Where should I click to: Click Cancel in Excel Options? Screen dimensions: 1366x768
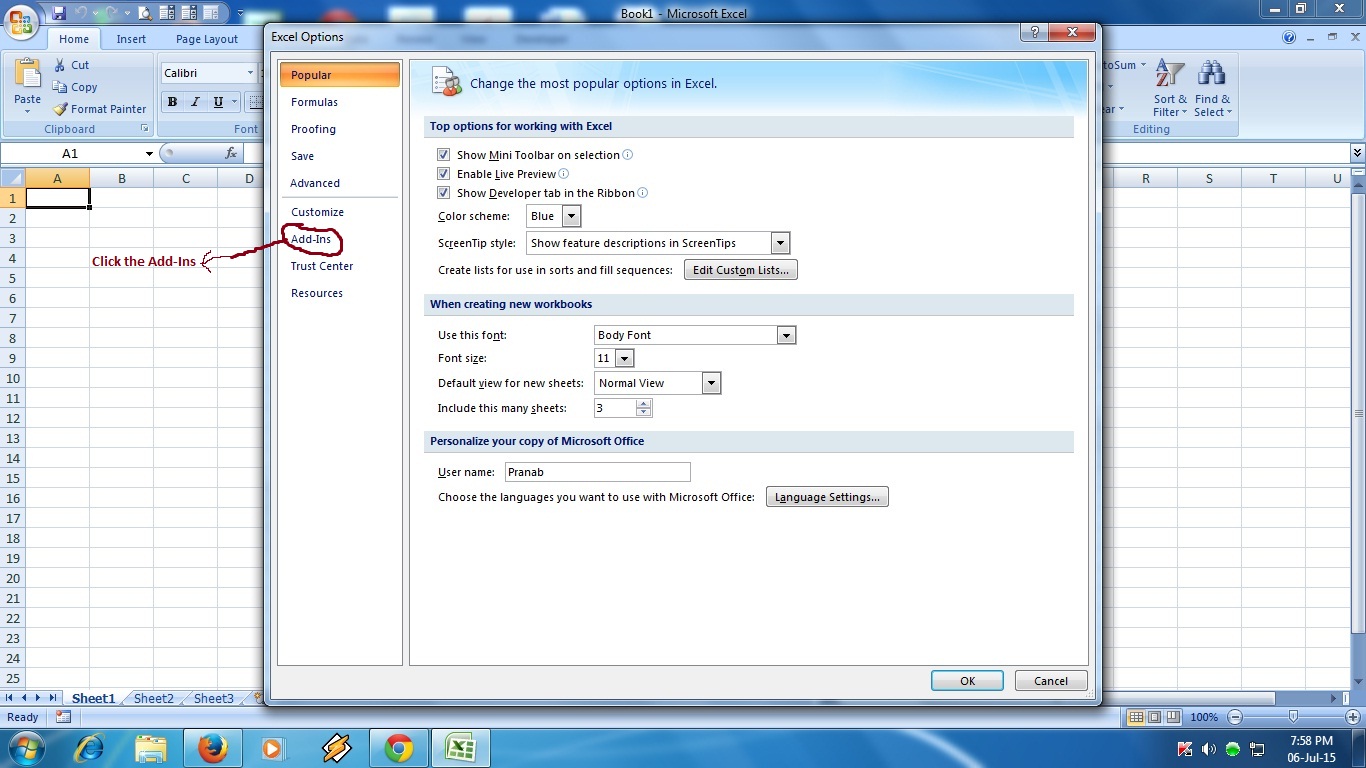click(x=1051, y=680)
